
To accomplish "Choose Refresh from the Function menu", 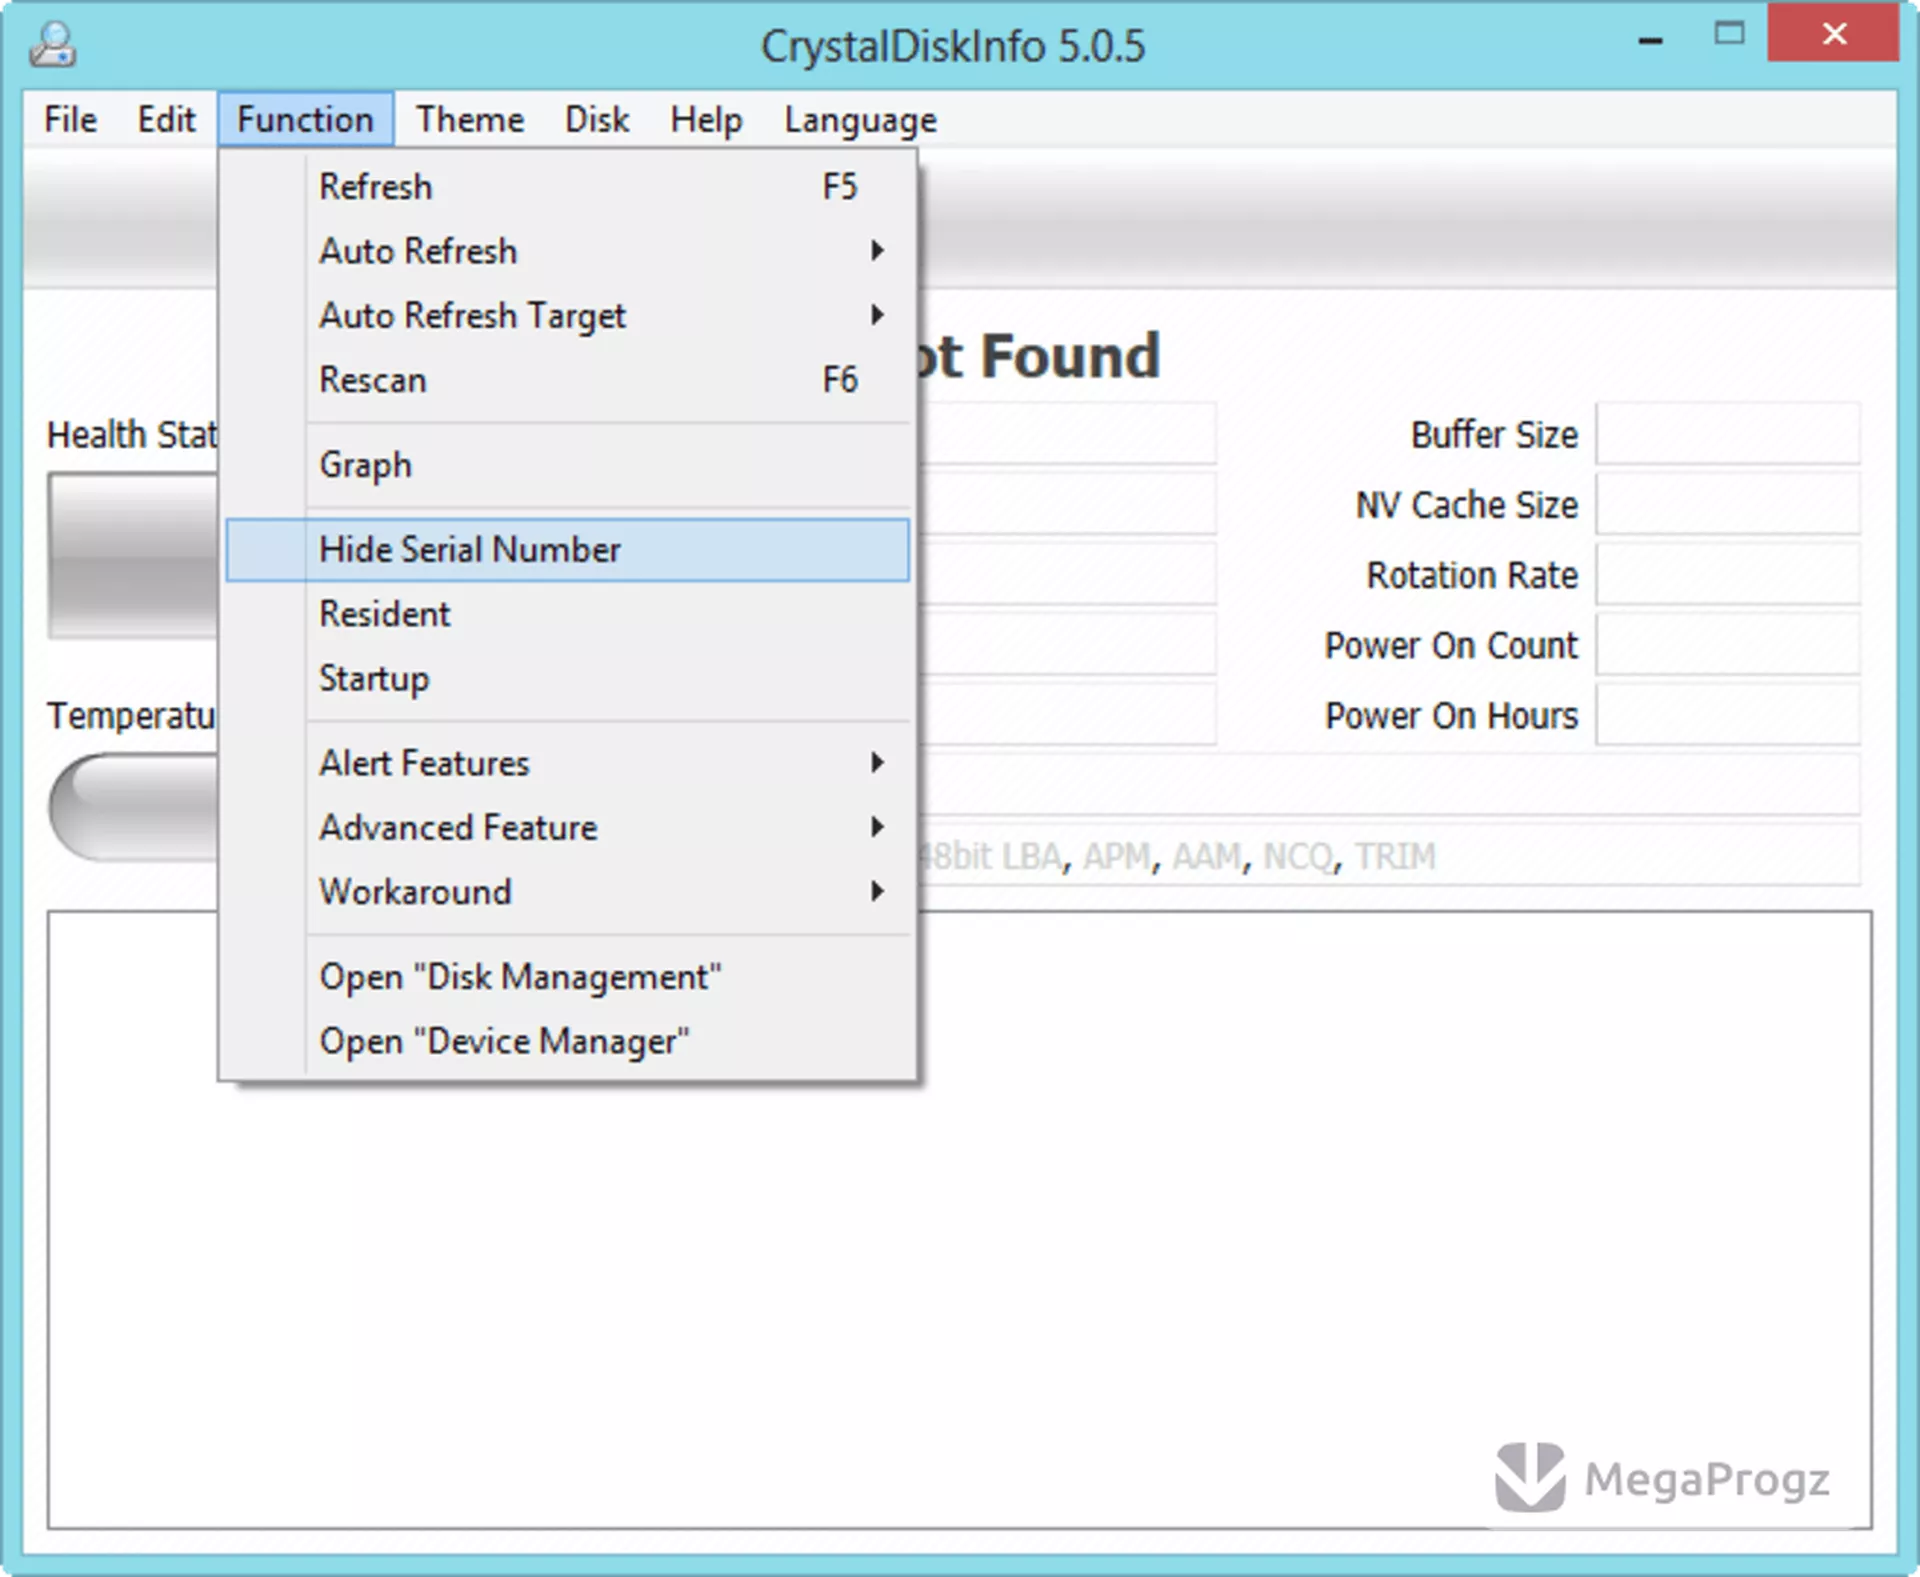I will [x=567, y=187].
